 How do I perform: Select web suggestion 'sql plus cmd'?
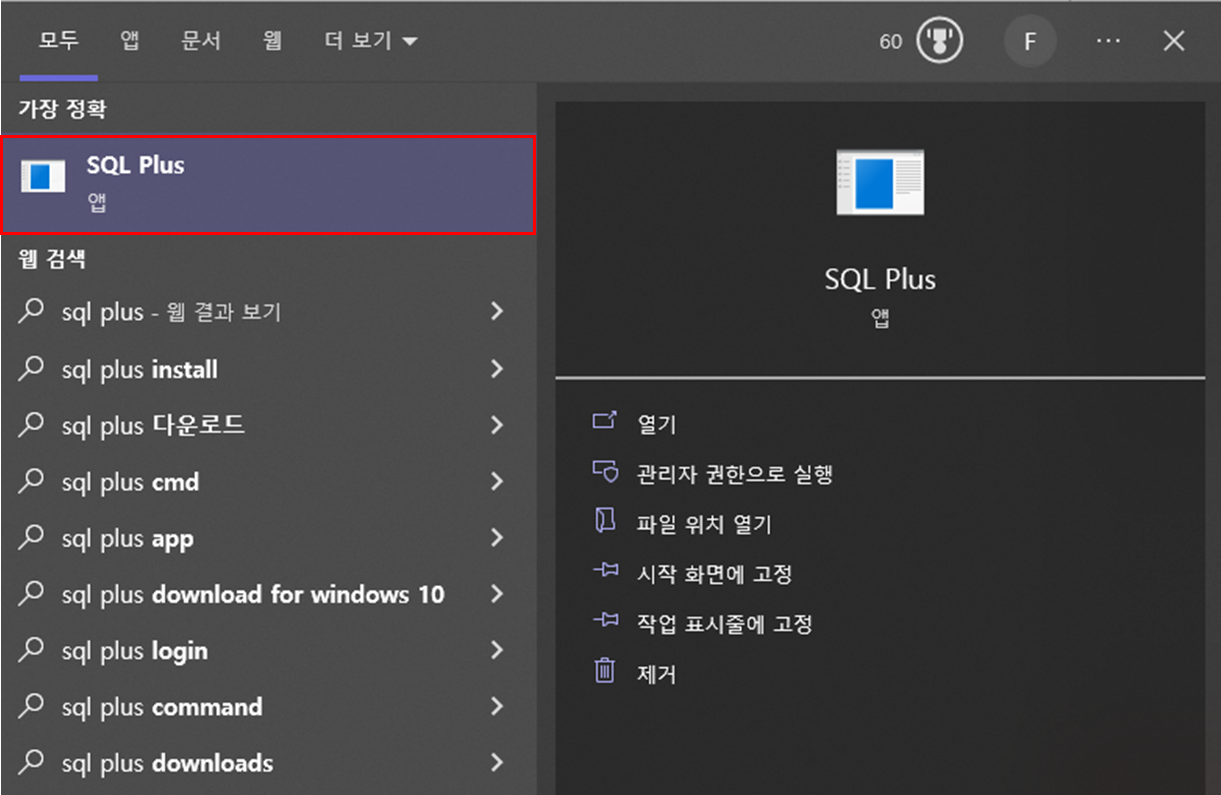[x=268, y=482]
